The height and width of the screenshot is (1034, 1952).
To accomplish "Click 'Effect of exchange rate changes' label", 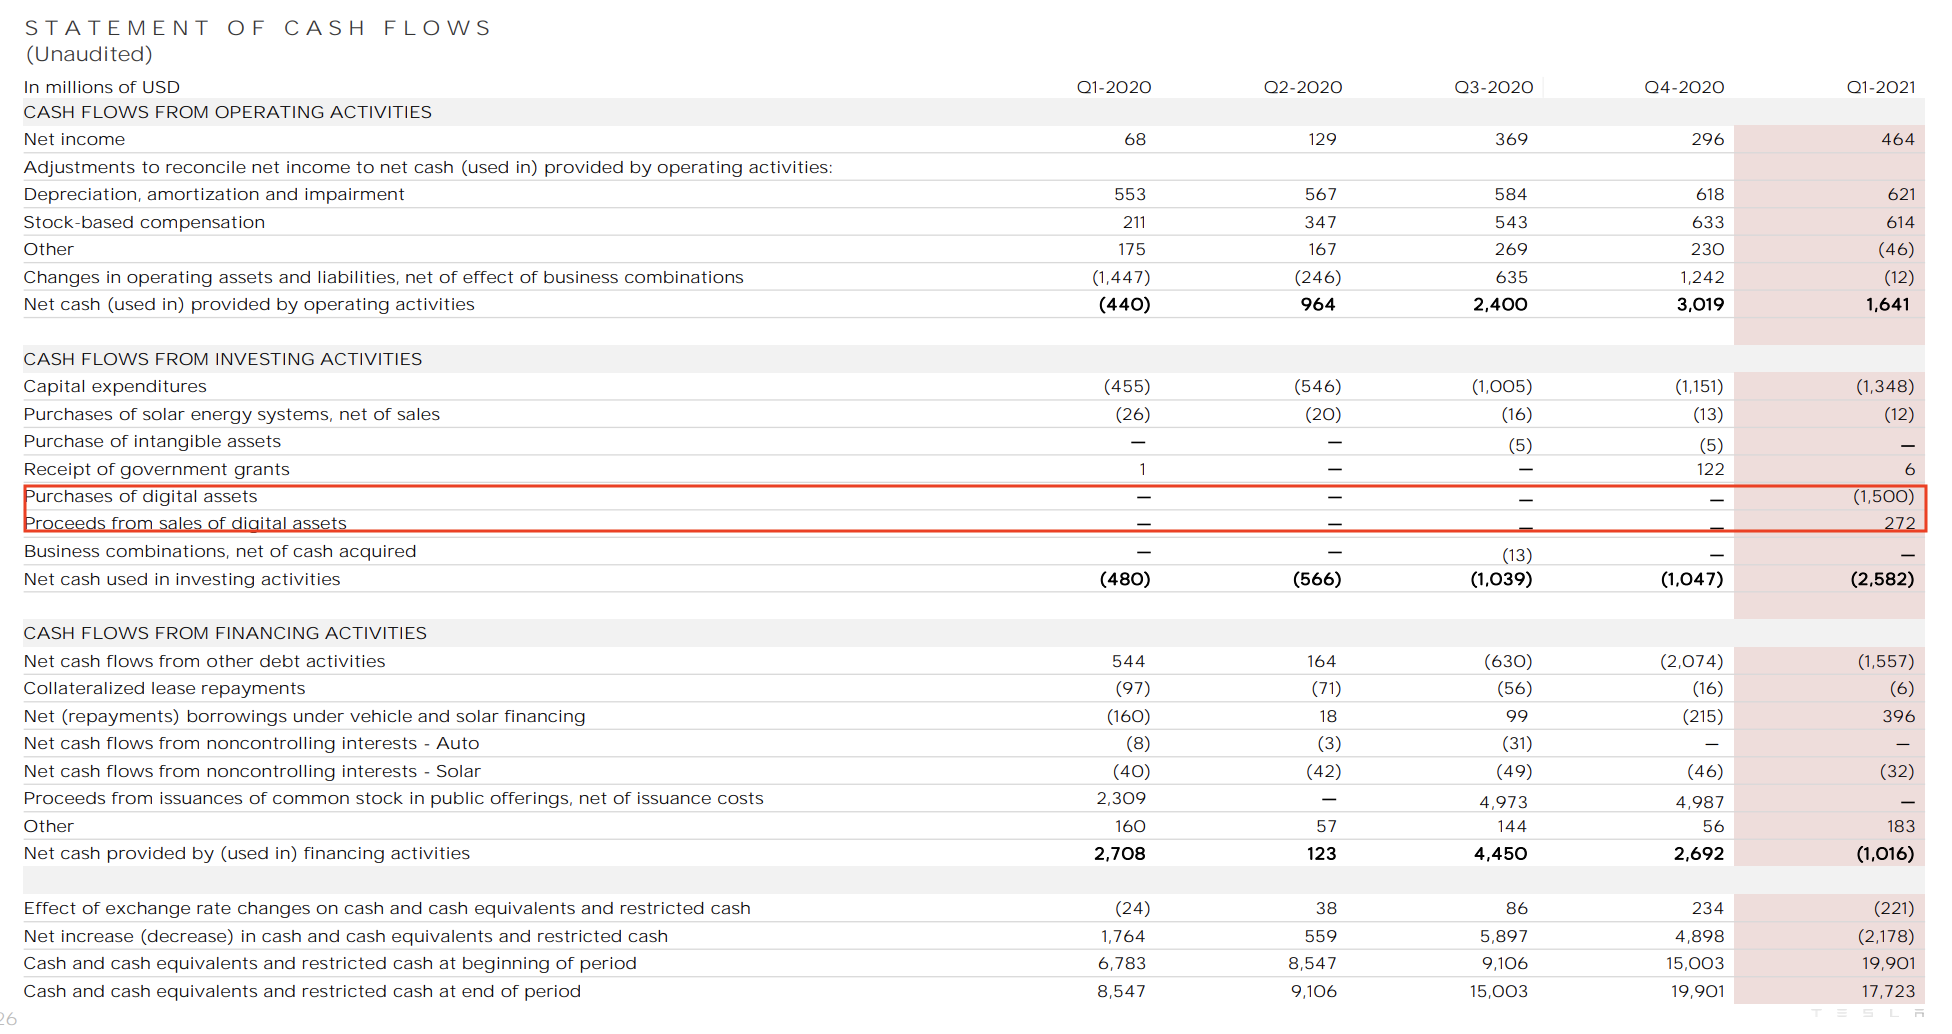I will pos(387,908).
